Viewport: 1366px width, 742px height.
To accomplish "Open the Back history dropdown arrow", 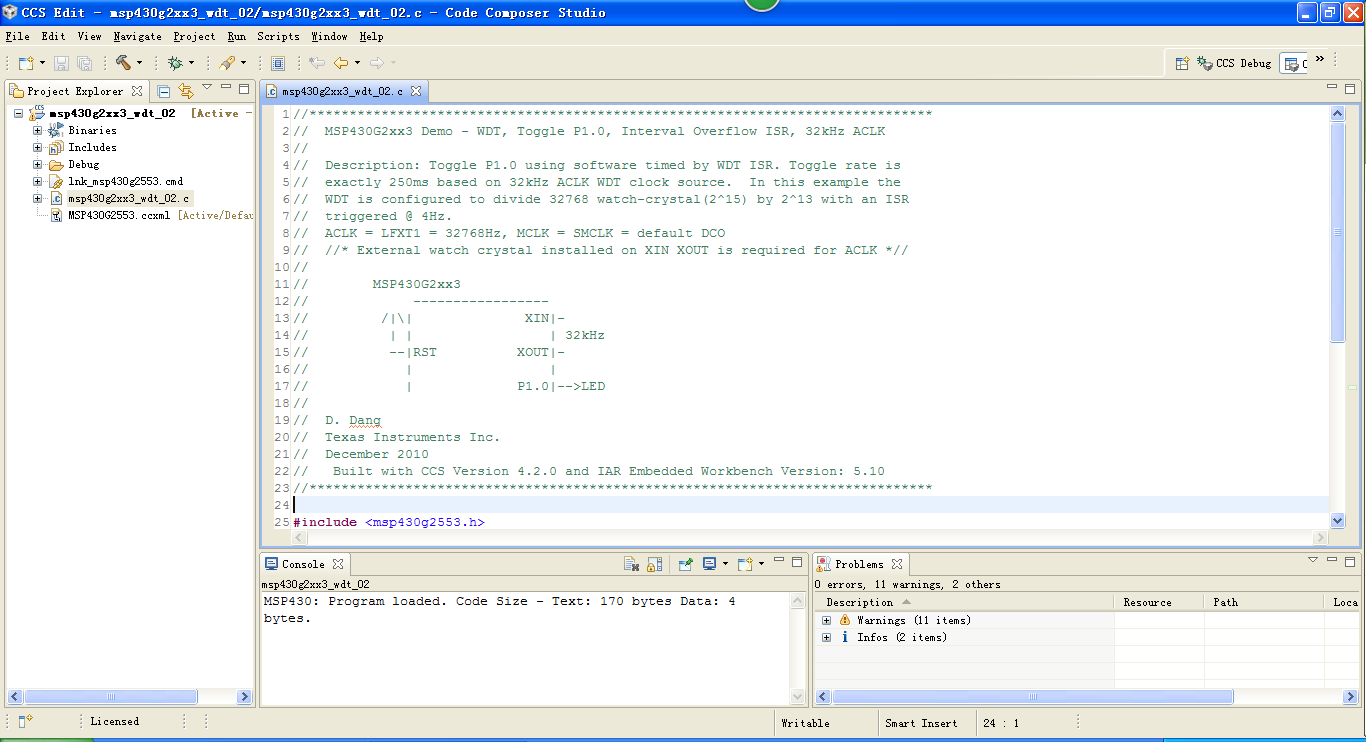I will (x=357, y=63).
